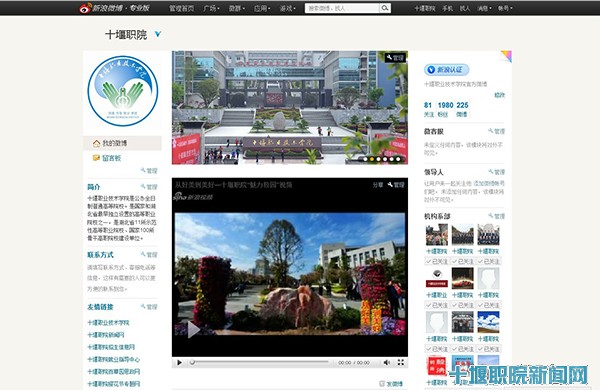600x390 pixels.
Task: Open the Sina Weibo logo home link
Action: [x=114, y=8]
